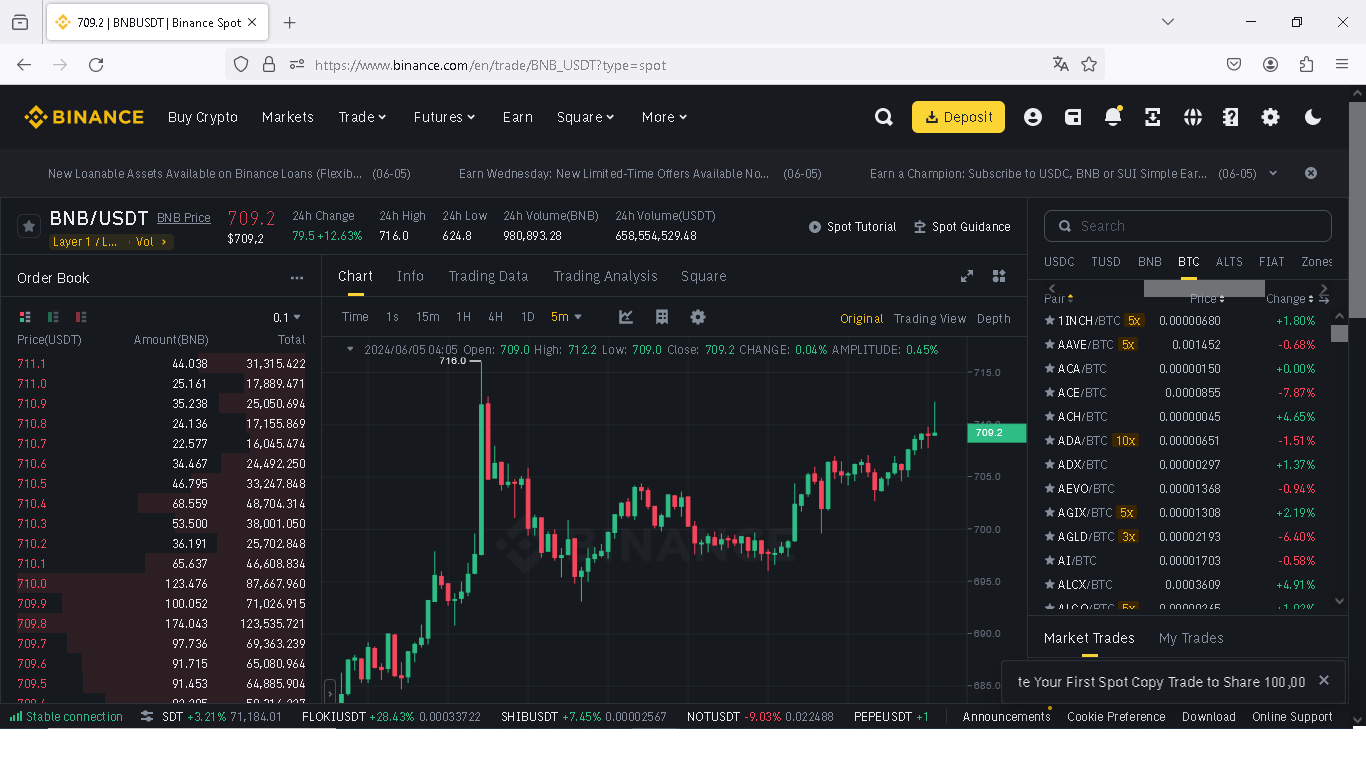This screenshot has height=768, width=1366.
Task: Open the site search magnifier in the header
Action: click(884, 117)
